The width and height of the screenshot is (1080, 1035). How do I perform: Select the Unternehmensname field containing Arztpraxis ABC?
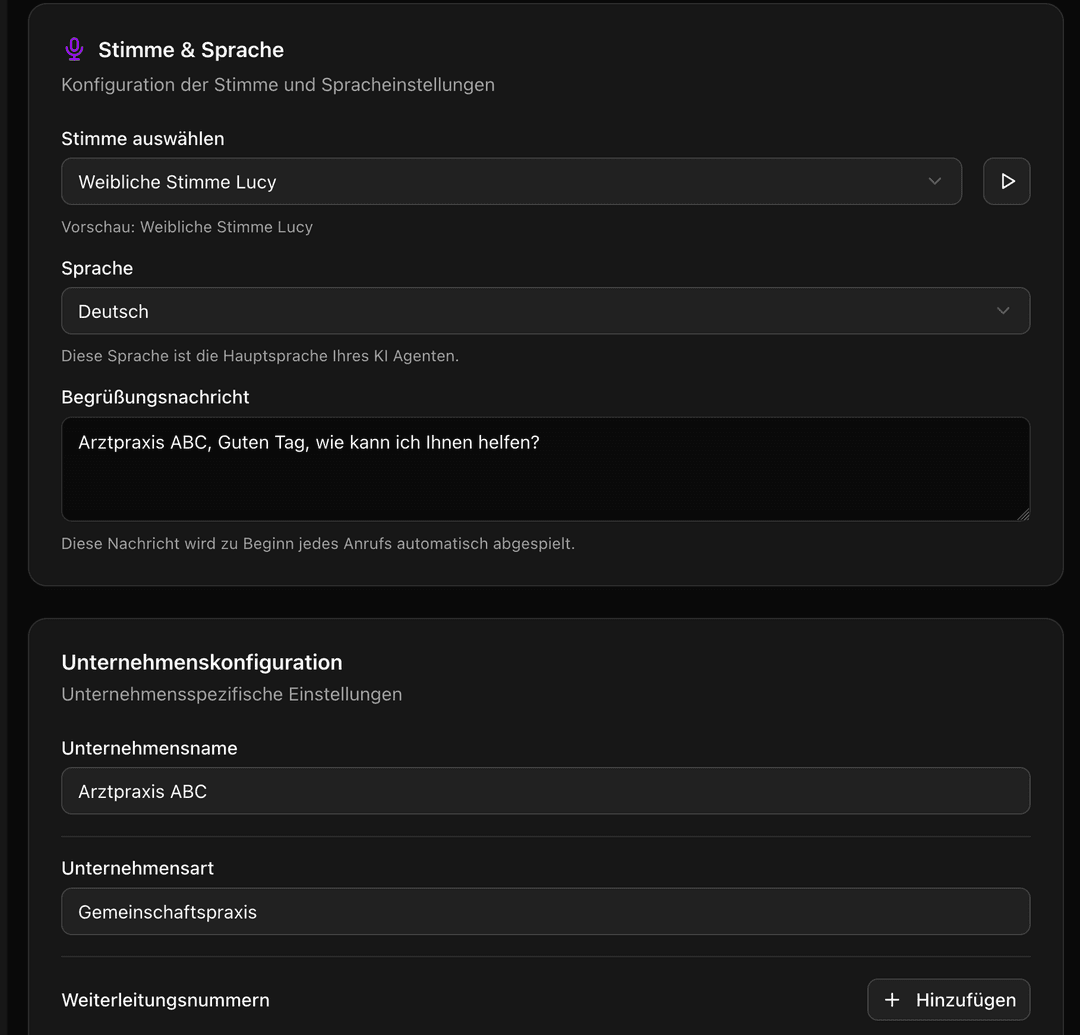click(546, 790)
